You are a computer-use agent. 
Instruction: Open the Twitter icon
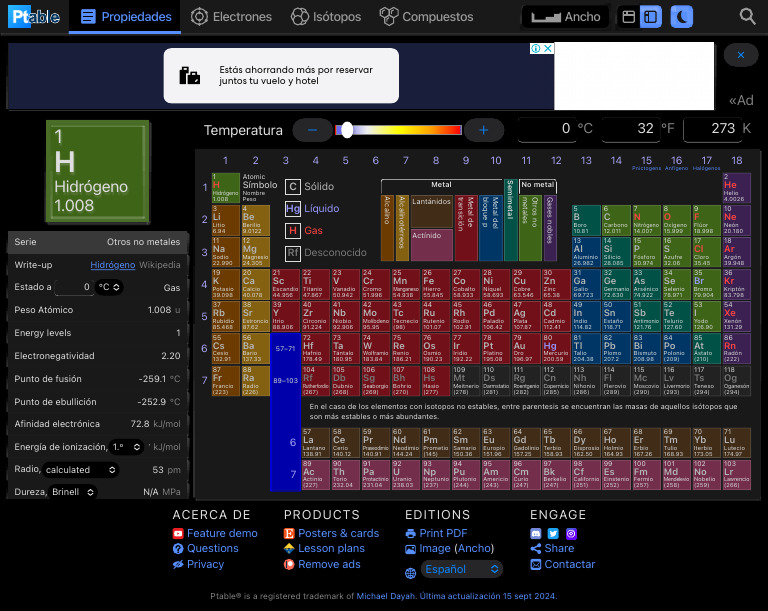[x=553, y=534]
